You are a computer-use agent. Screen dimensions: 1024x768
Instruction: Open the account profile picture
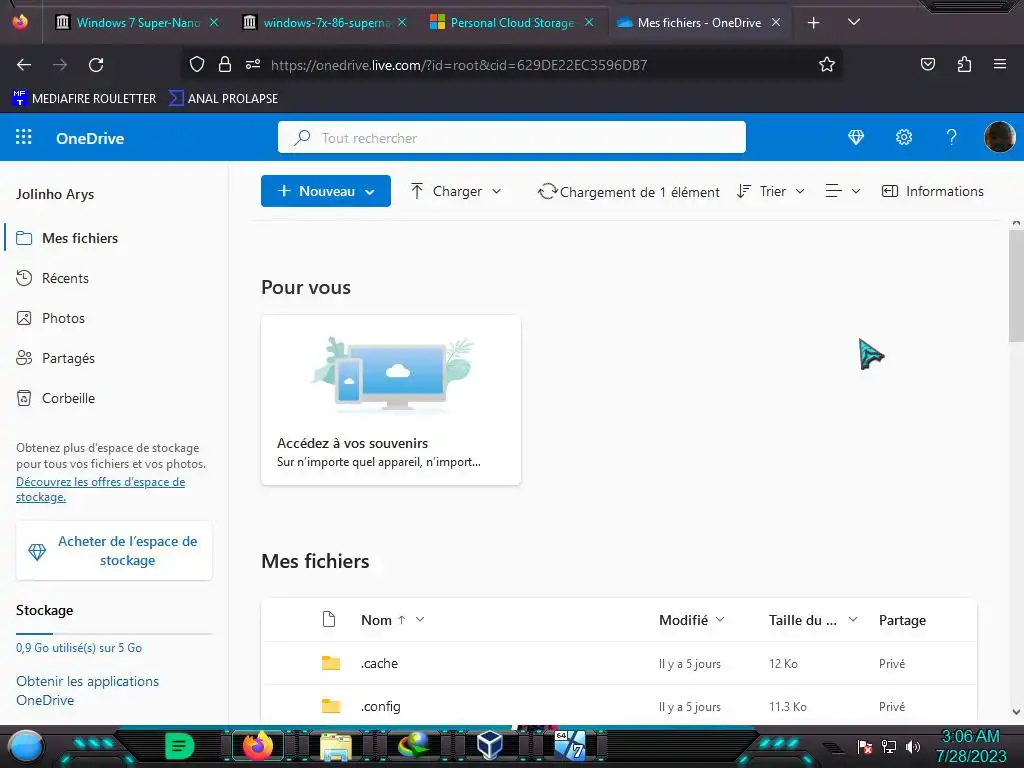(x=999, y=137)
